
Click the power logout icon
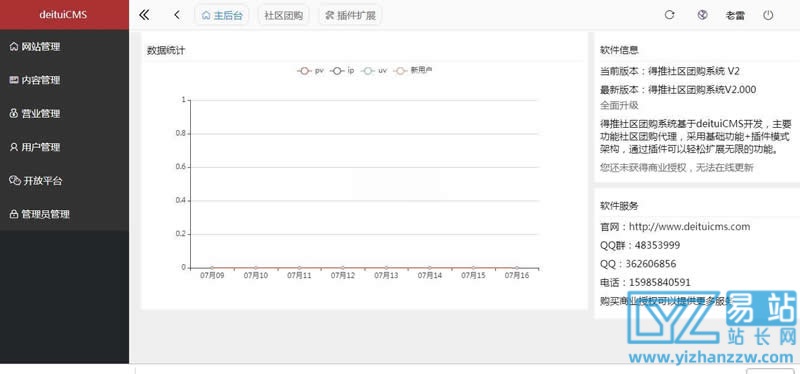click(x=768, y=15)
